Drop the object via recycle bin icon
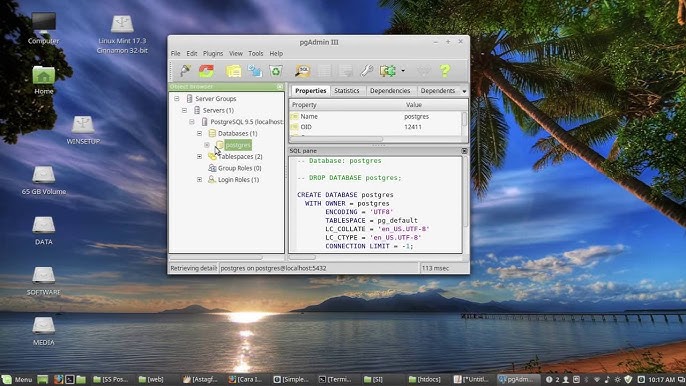Image resolution: width=686 pixels, height=386 pixels. point(276,70)
